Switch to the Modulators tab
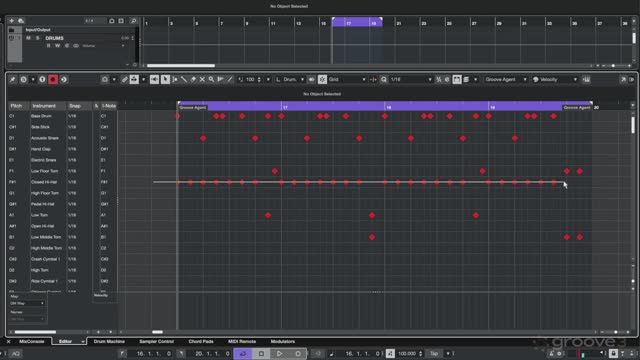640x360 pixels. tap(282, 341)
